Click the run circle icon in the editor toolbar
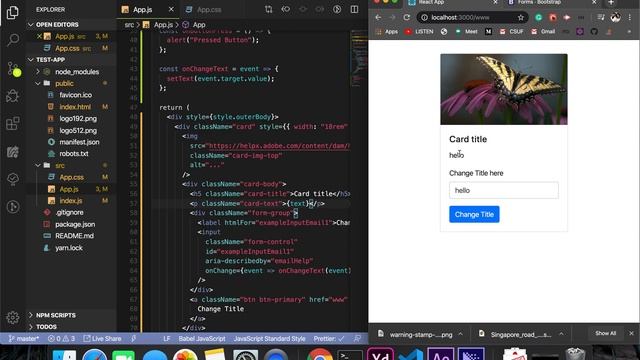Screen dimensions: 640x360 (337, 9)
